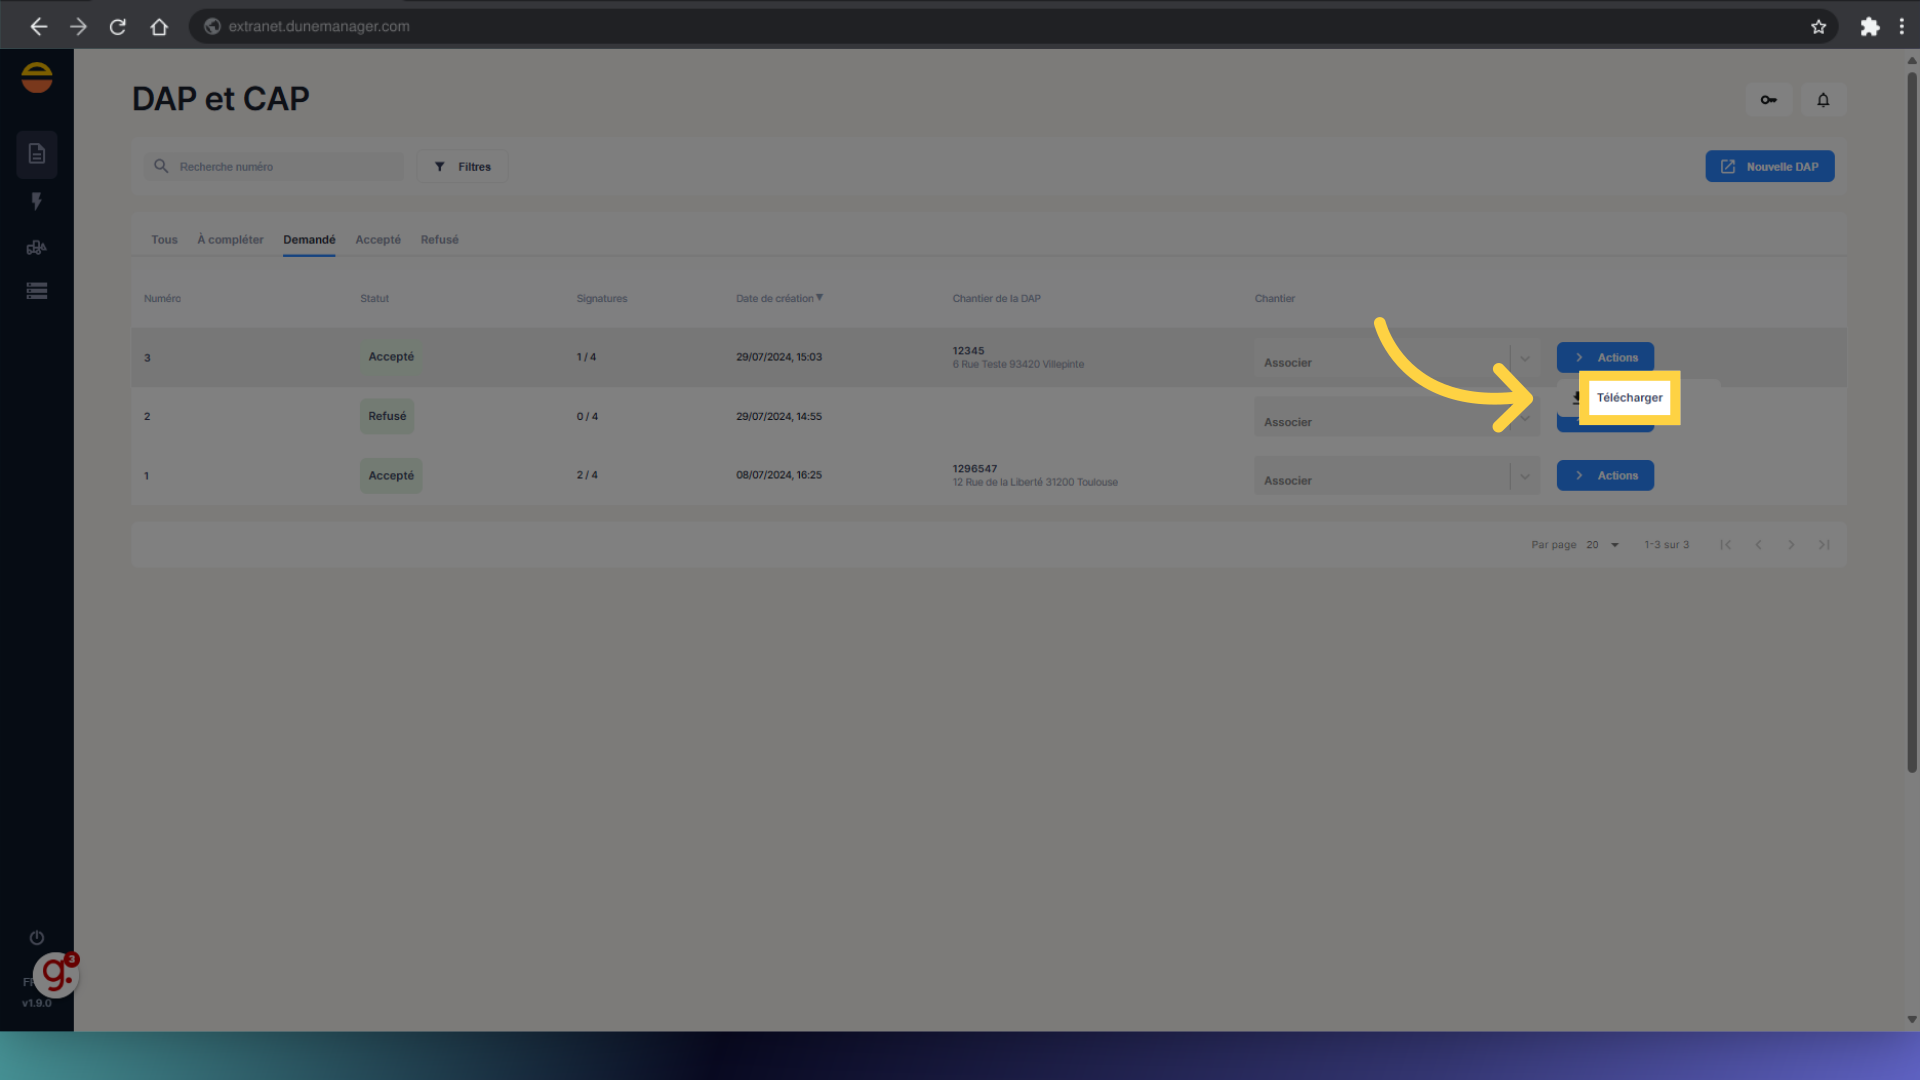Switch to the À compléter tab
This screenshot has width=1920, height=1080.
pyautogui.click(x=230, y=240)
